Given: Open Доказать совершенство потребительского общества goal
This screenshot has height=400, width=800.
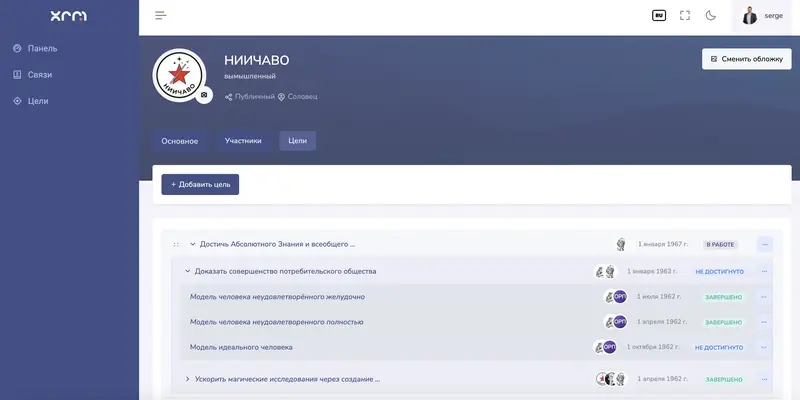Looking at the screenshot, I should coord(286,271).
